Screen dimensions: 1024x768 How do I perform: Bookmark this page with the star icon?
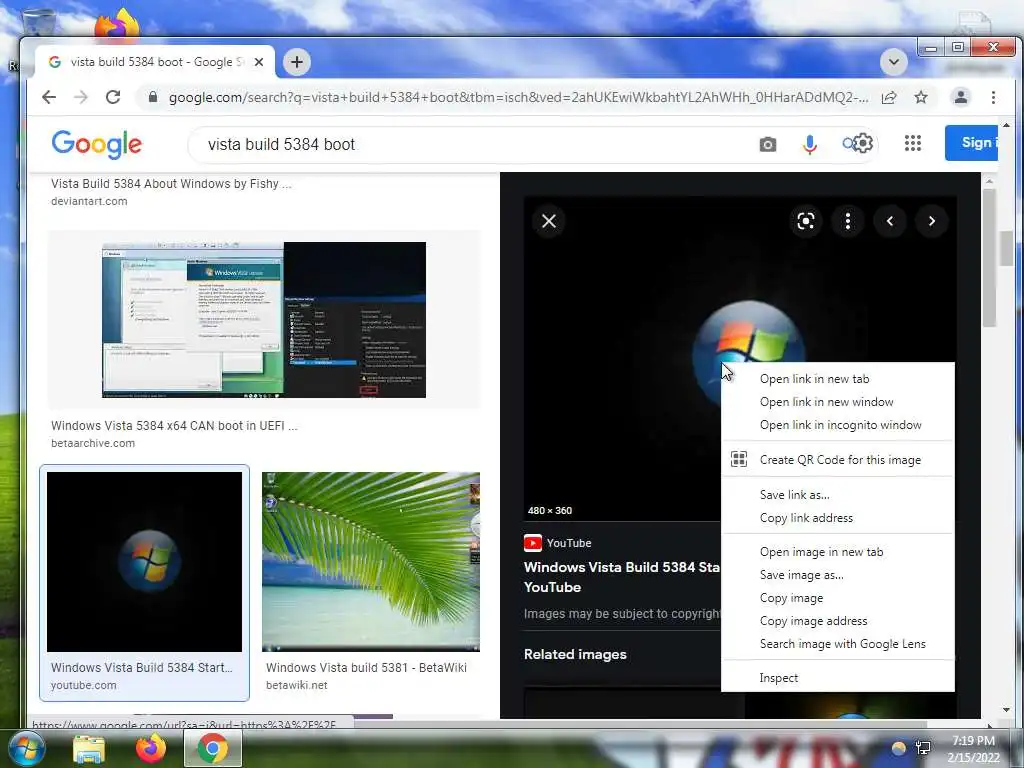pyautogui.click(x=921, y=97)
